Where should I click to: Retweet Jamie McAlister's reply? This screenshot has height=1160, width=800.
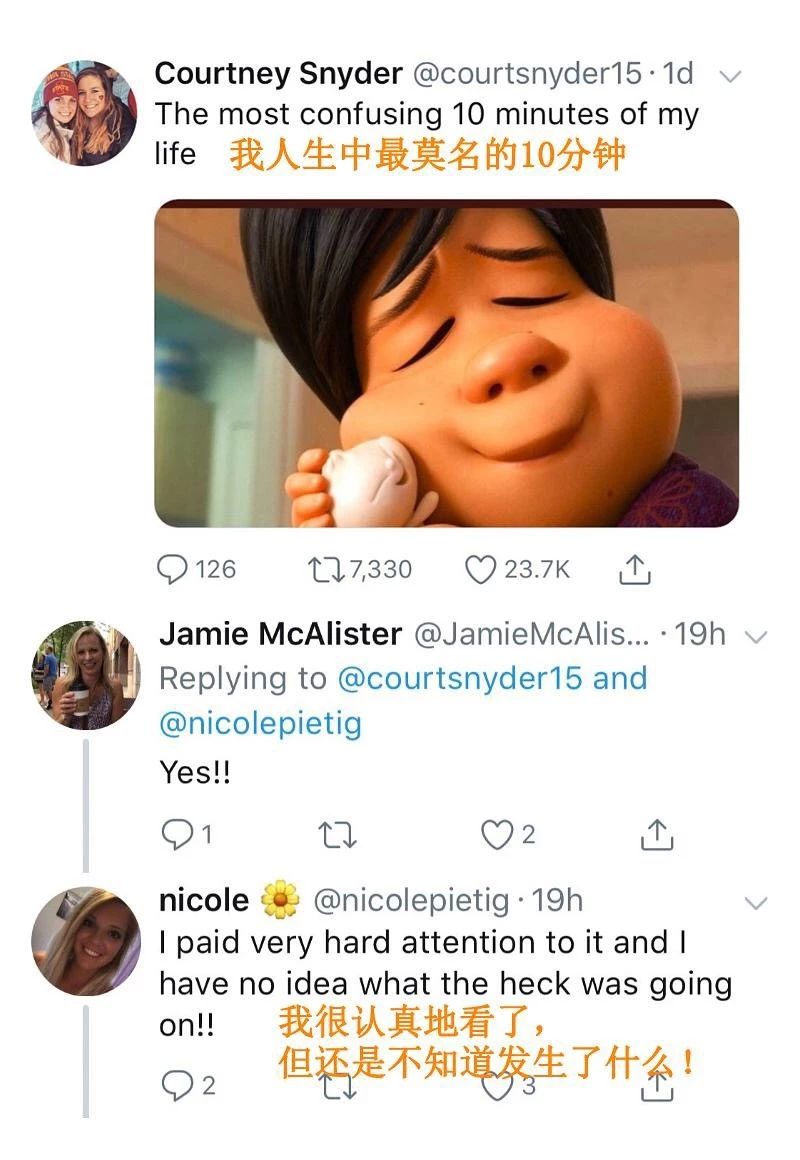(x=337, y=835)
